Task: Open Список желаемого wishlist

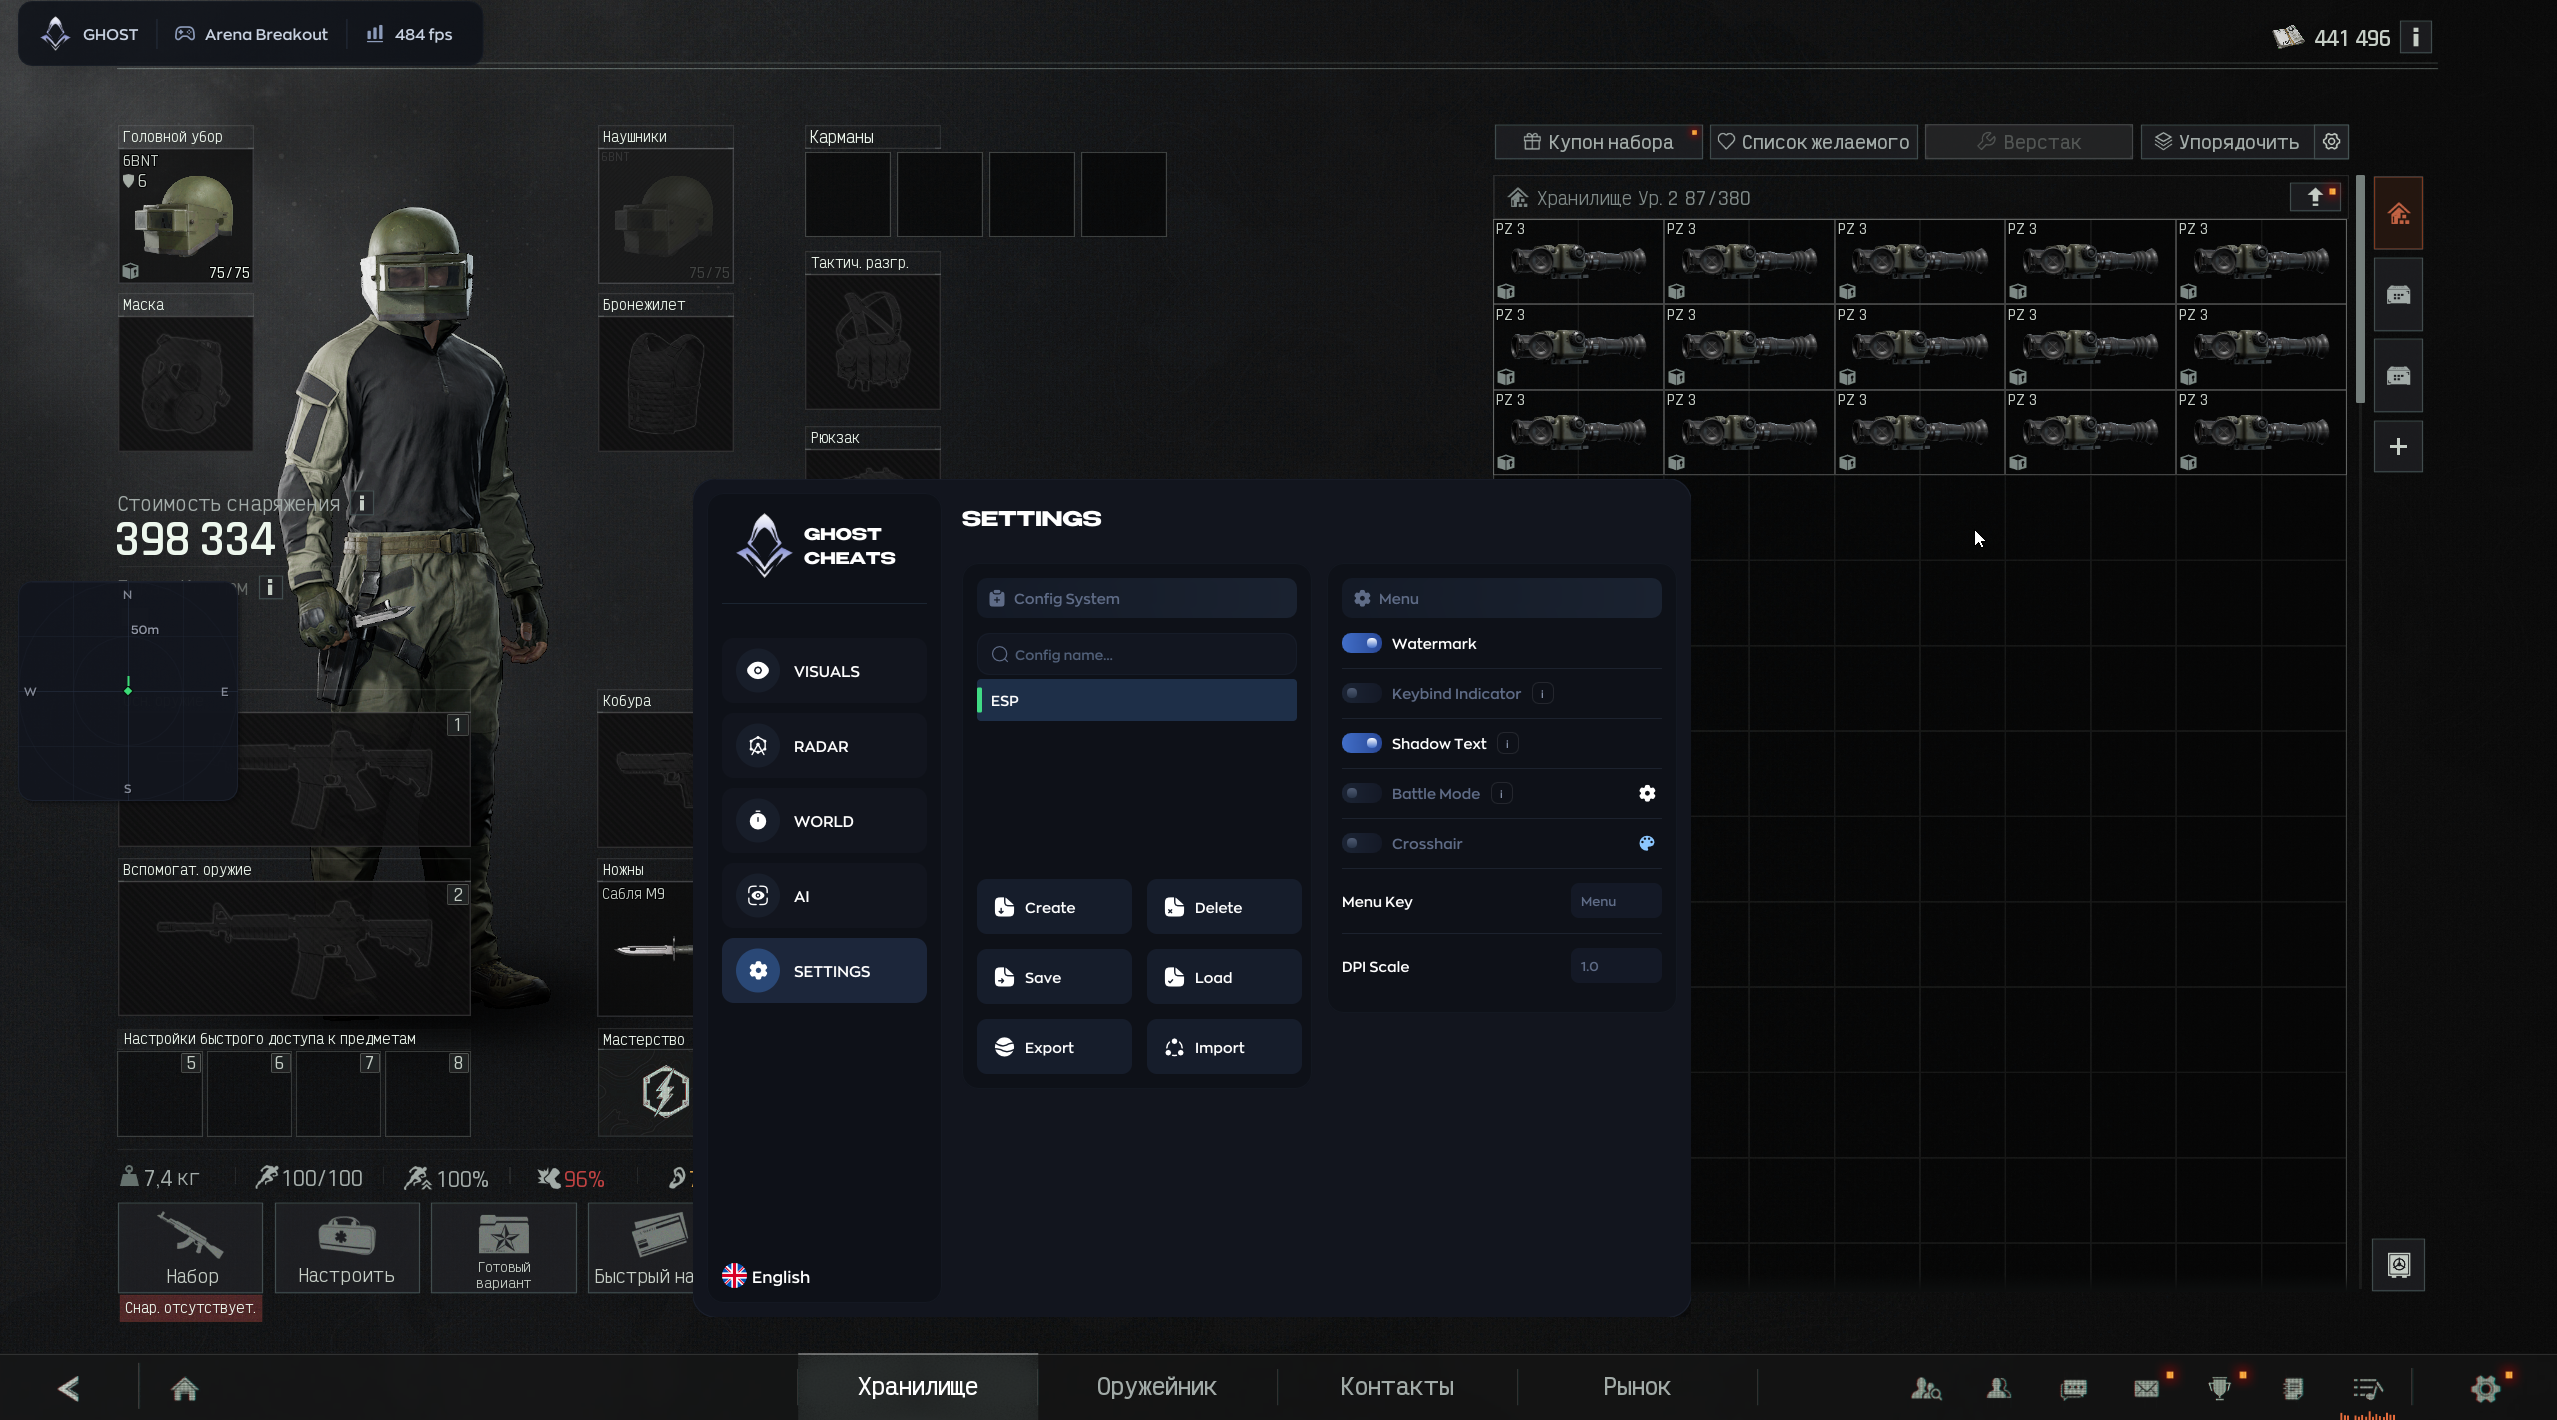Action: click(1813, 142)
